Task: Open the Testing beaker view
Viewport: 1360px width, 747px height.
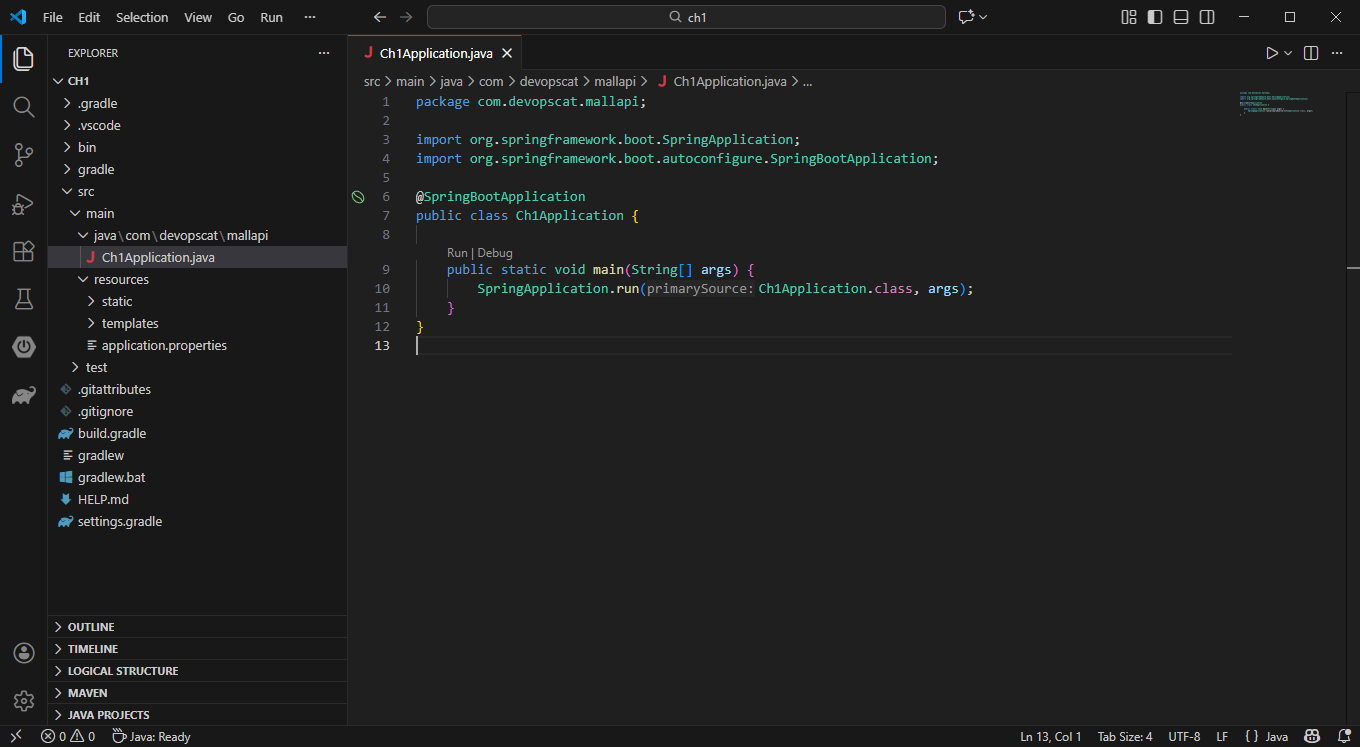Action: [24, 299]
